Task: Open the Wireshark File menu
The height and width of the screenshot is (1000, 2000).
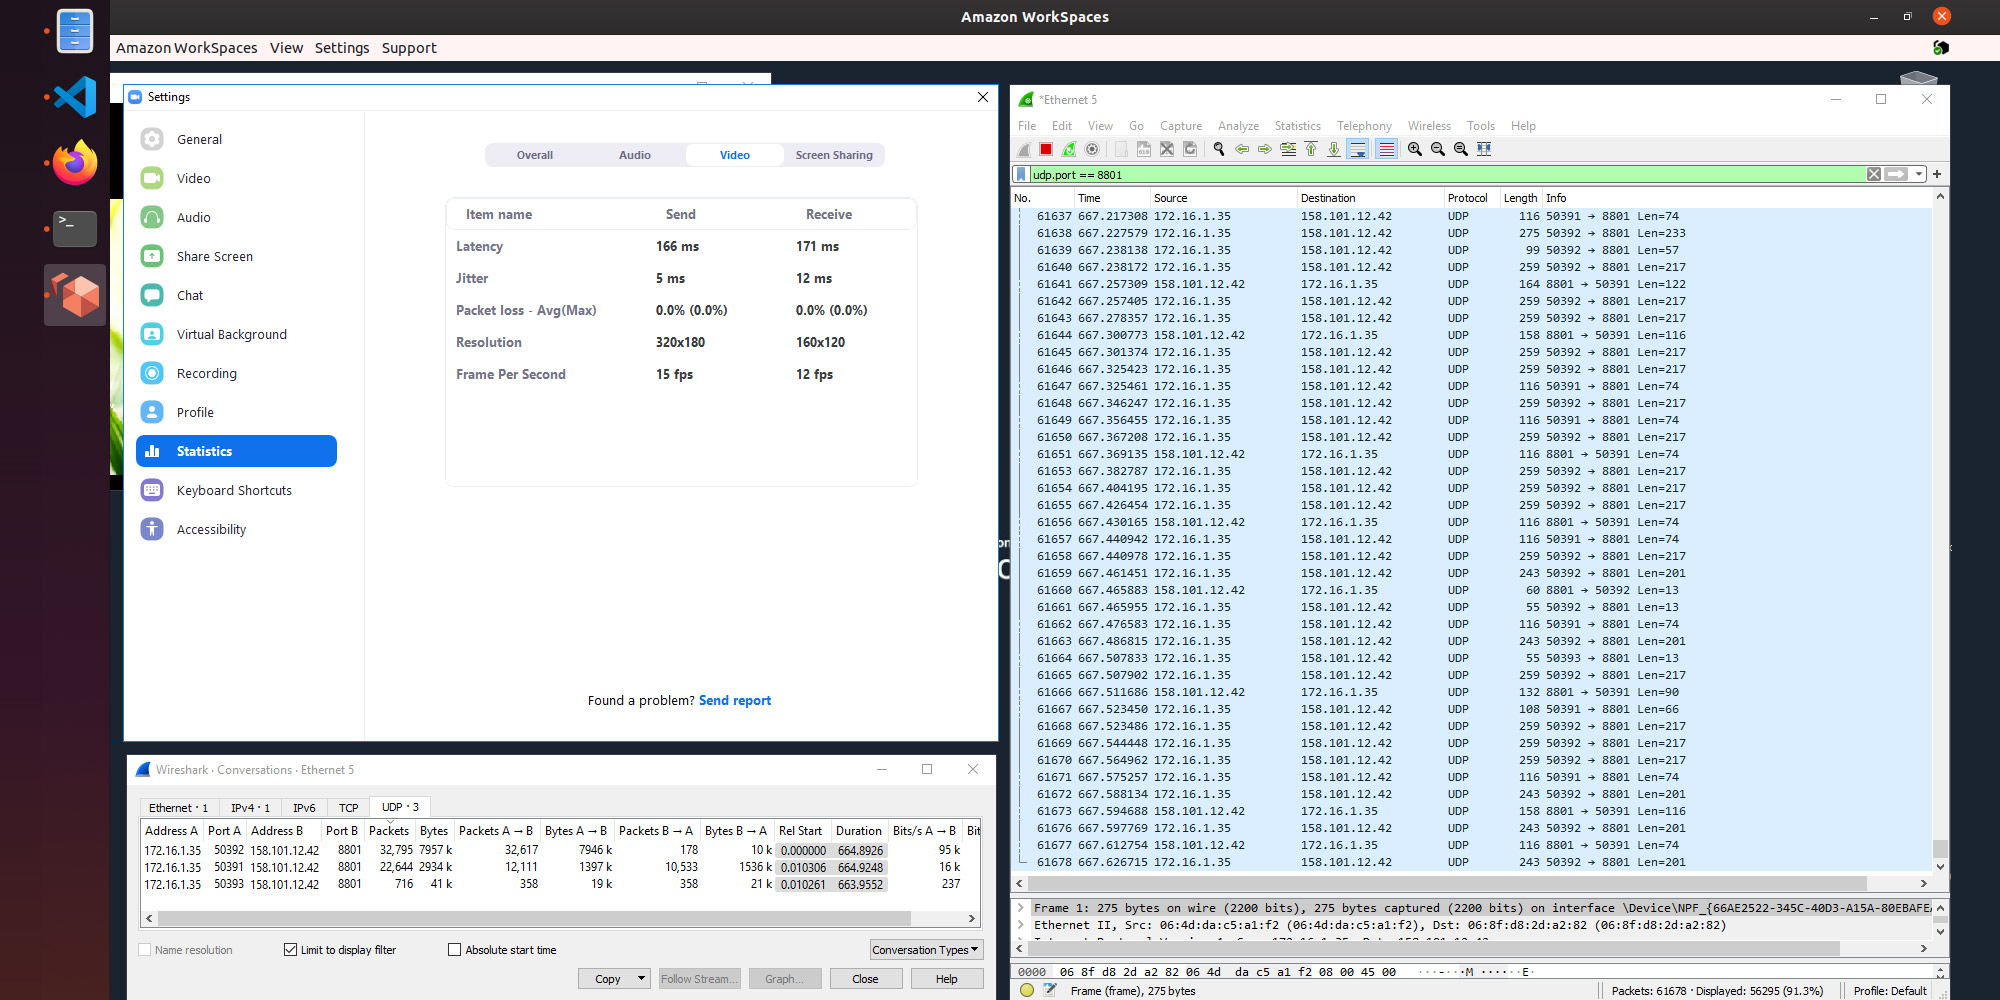Action: coord(1027,126)
